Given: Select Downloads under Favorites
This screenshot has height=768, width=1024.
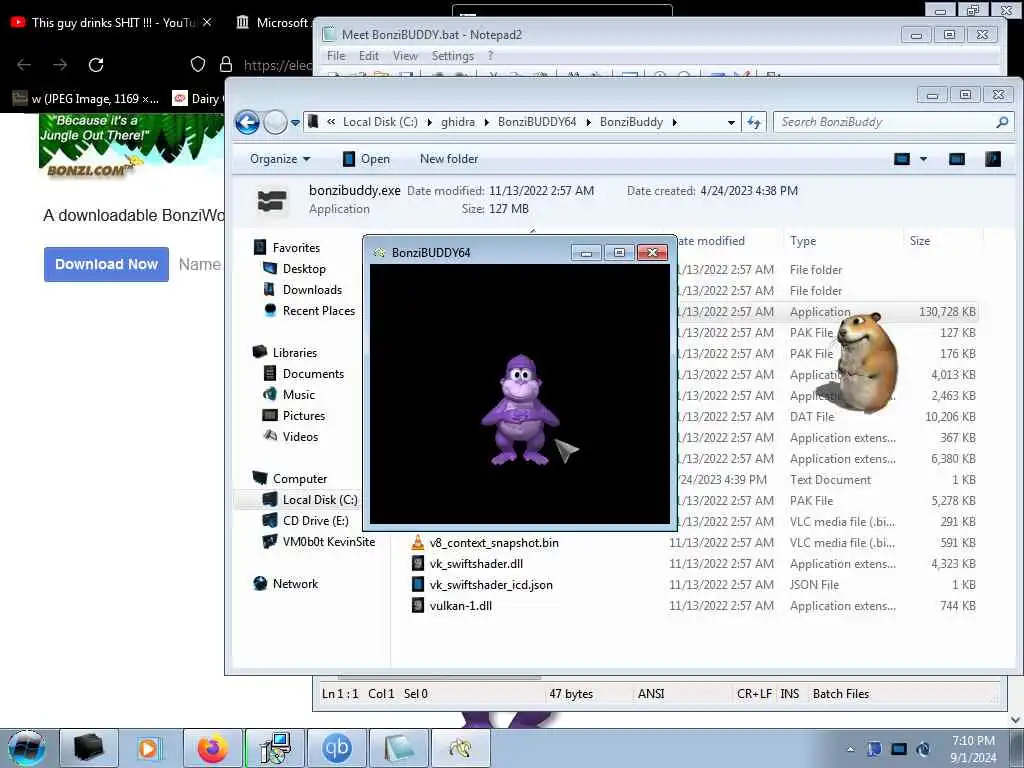Looking at the screenshot, I should point(312,289).
